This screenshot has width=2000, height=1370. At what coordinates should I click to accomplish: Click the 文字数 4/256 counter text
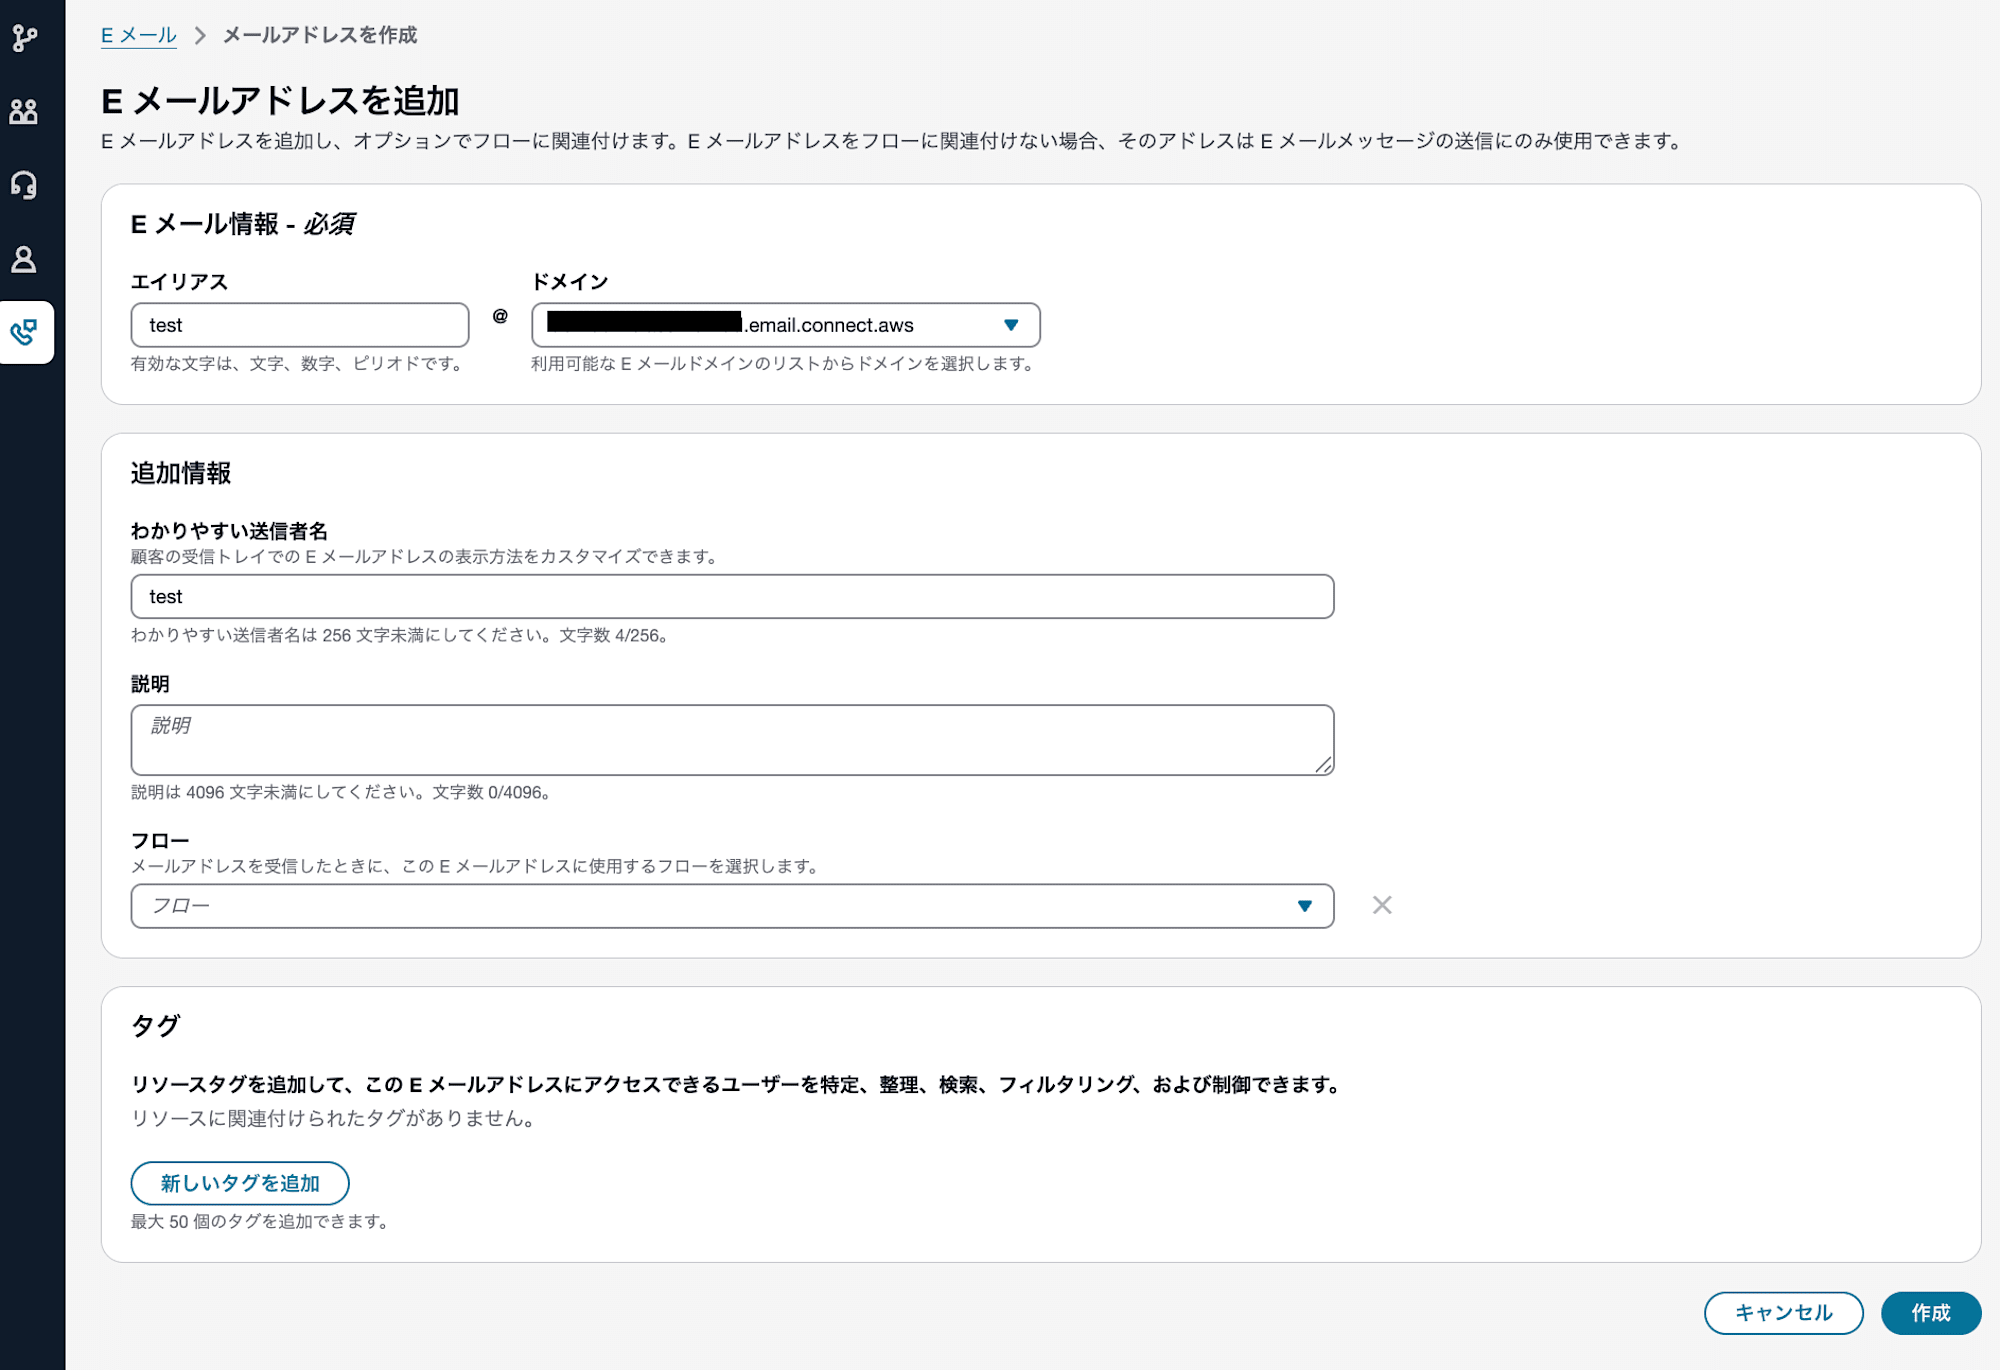pos(614,635)
